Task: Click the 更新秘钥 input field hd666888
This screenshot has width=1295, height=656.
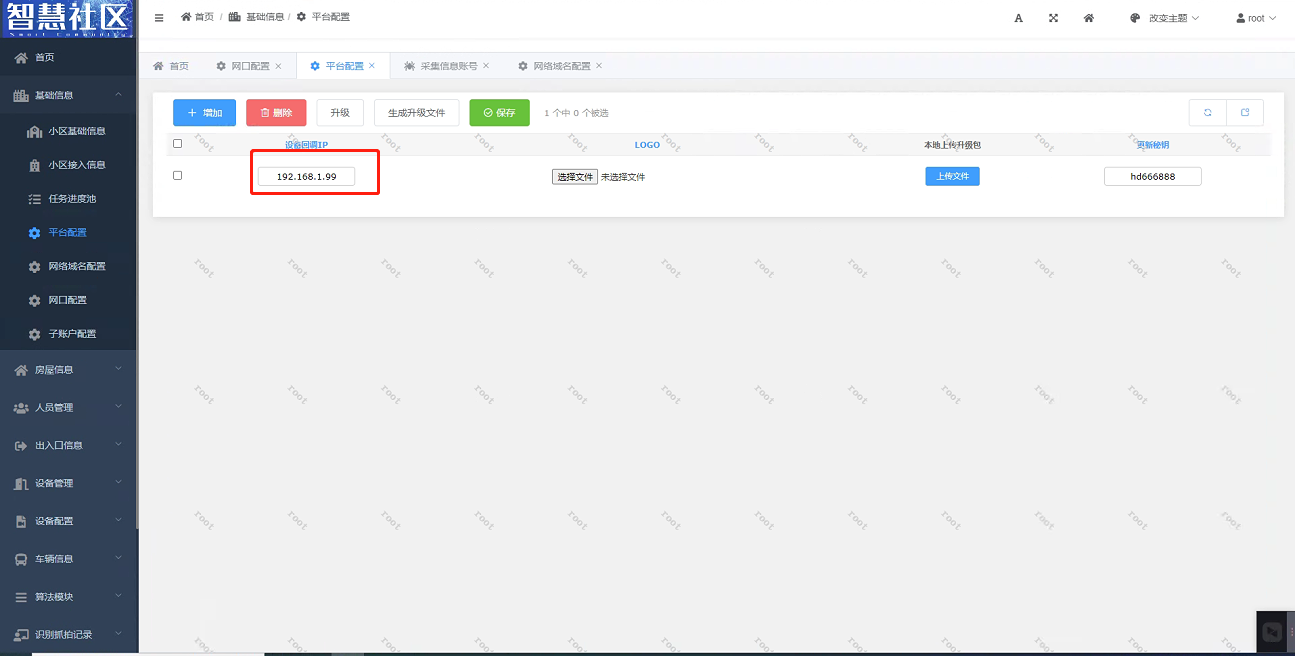Action: tap(1152, 177)
